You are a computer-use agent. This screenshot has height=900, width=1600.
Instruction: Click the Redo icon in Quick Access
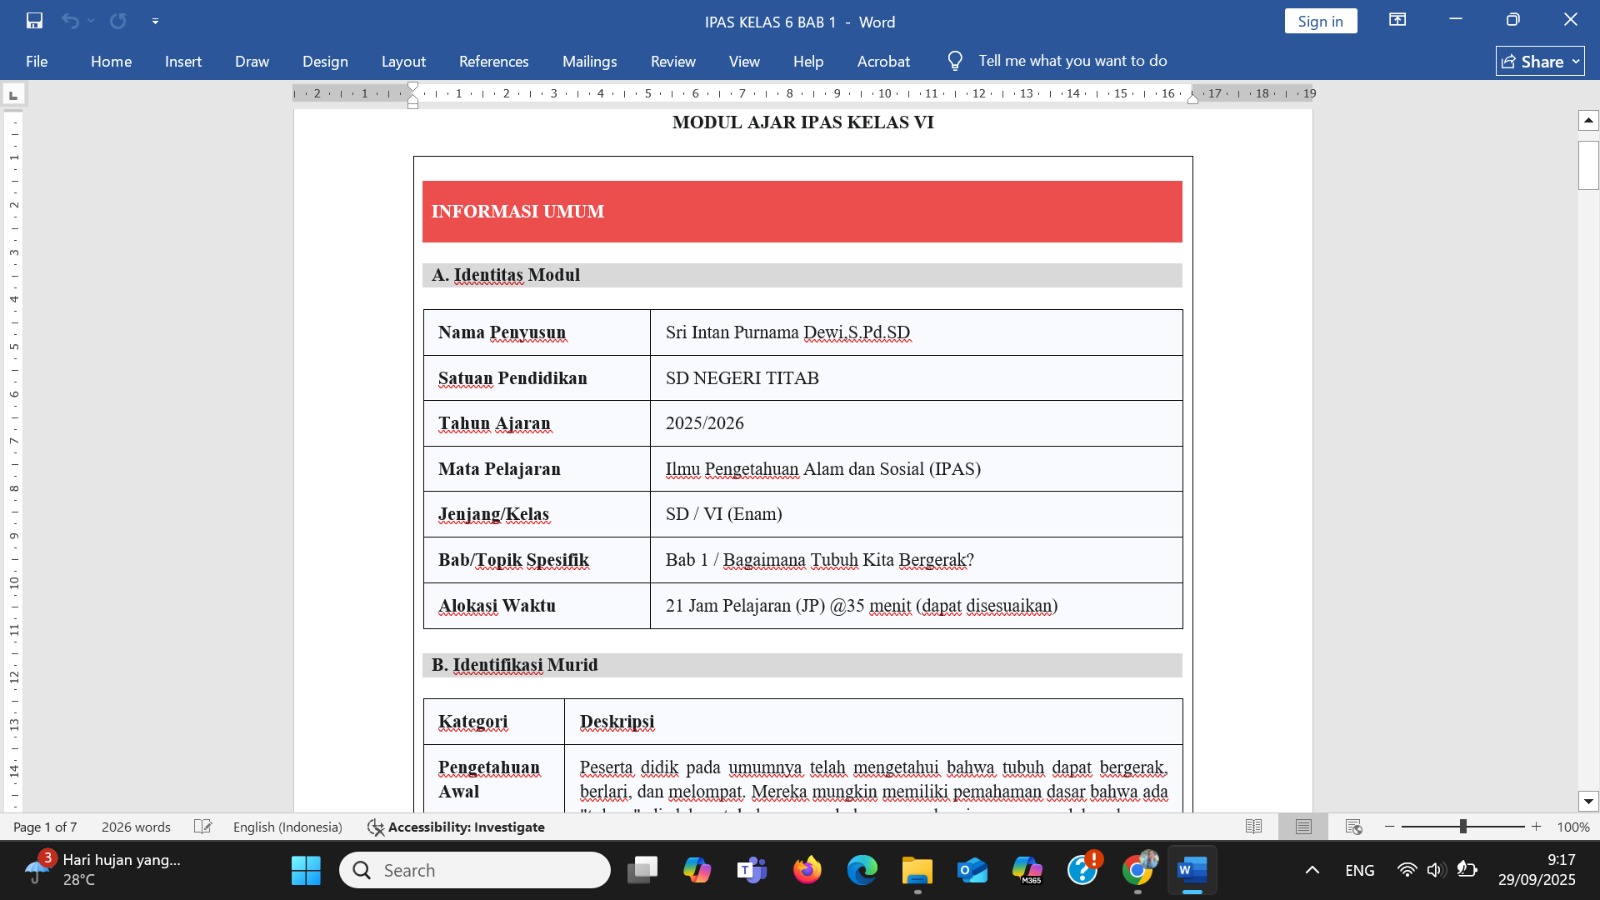(118, 21)
